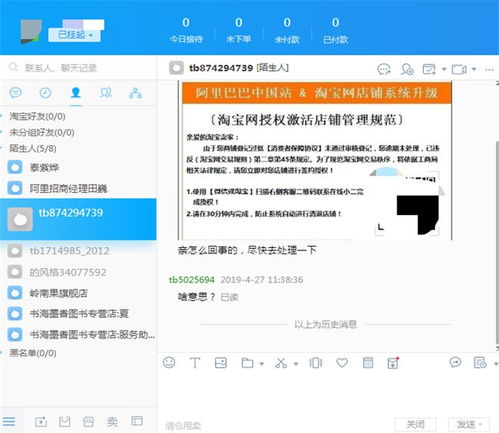The width and height of the screenshot is (499, 433).
Task: Click the layout panel icon at bottom
Action: point(137,421)
